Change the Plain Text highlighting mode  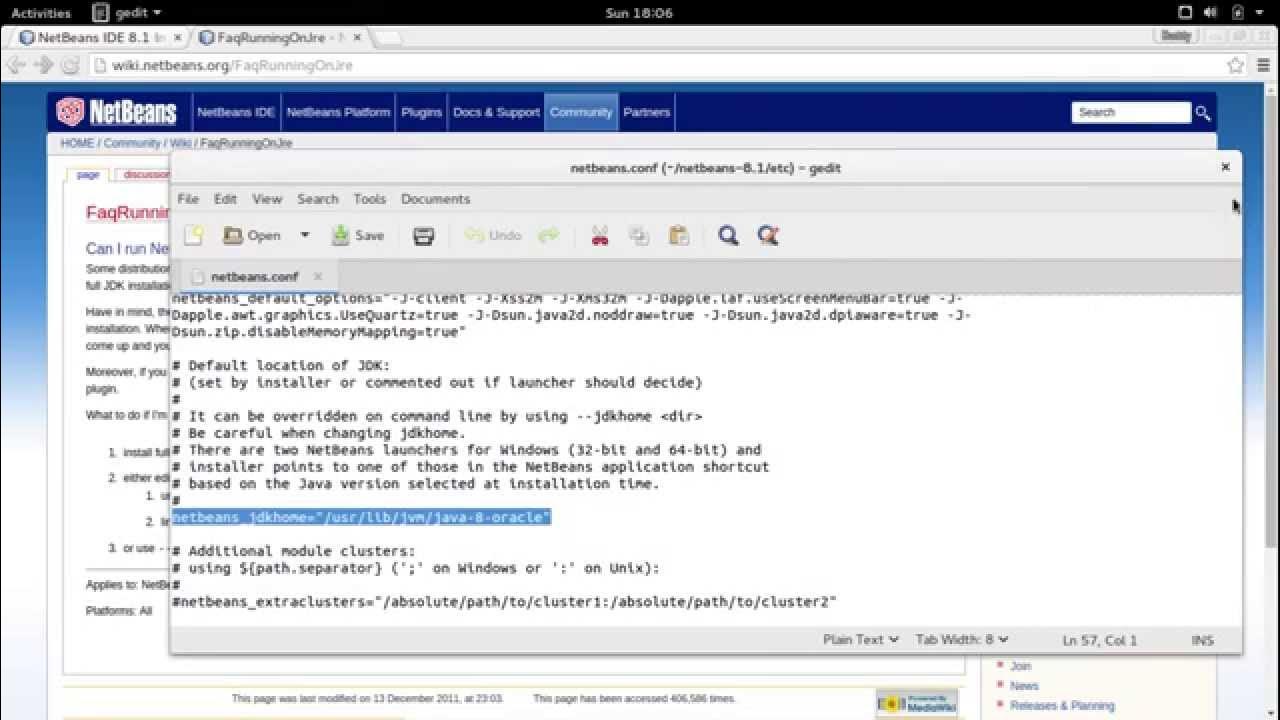[x=861, y=639]
